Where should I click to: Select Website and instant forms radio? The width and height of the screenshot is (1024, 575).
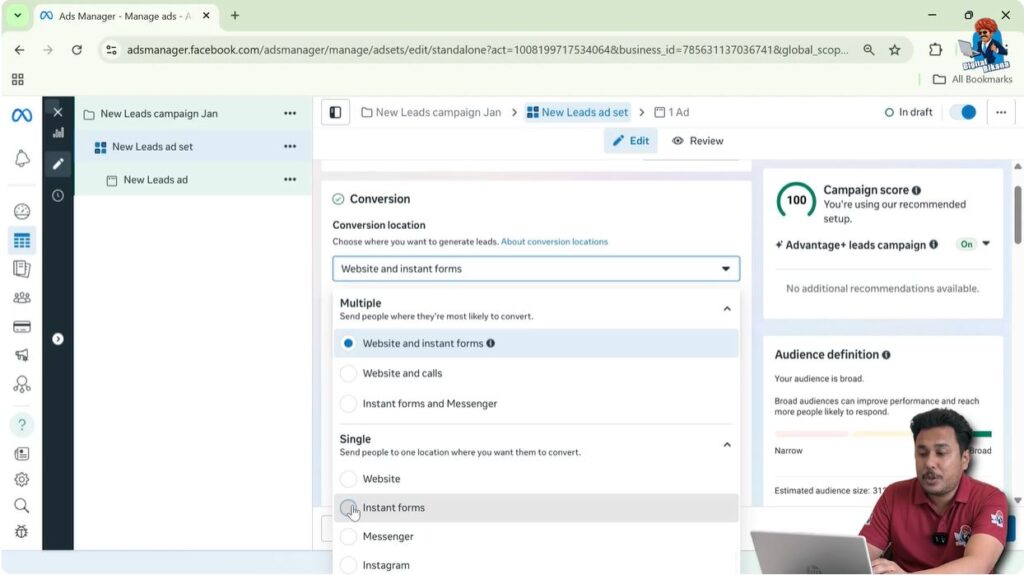[x=348, y=343]
